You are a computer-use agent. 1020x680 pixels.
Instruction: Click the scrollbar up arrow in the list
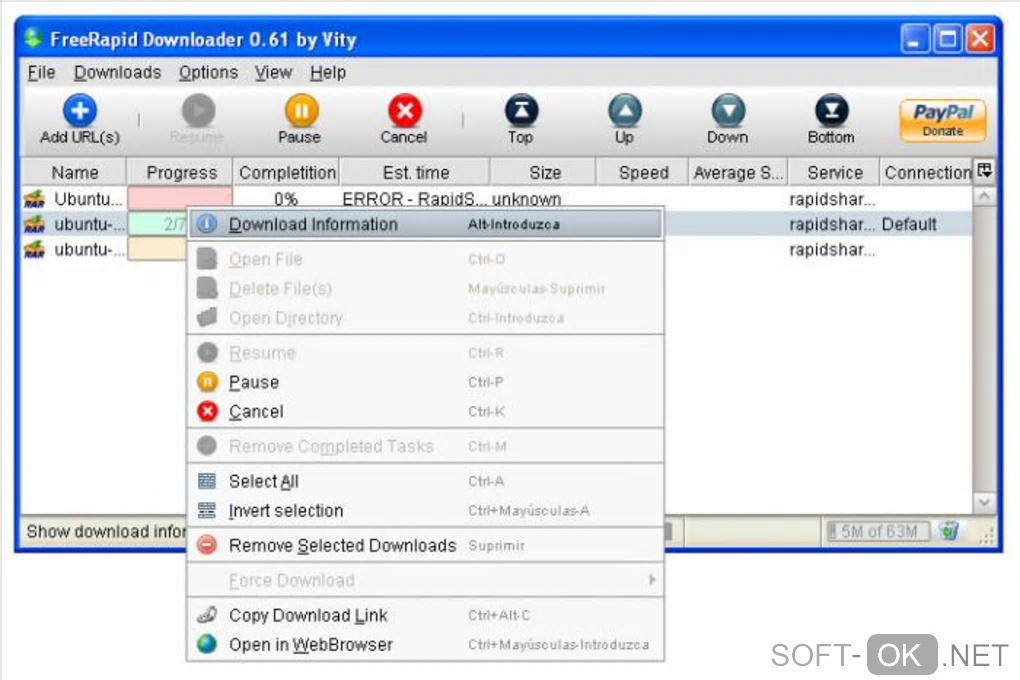pos(984,196)
